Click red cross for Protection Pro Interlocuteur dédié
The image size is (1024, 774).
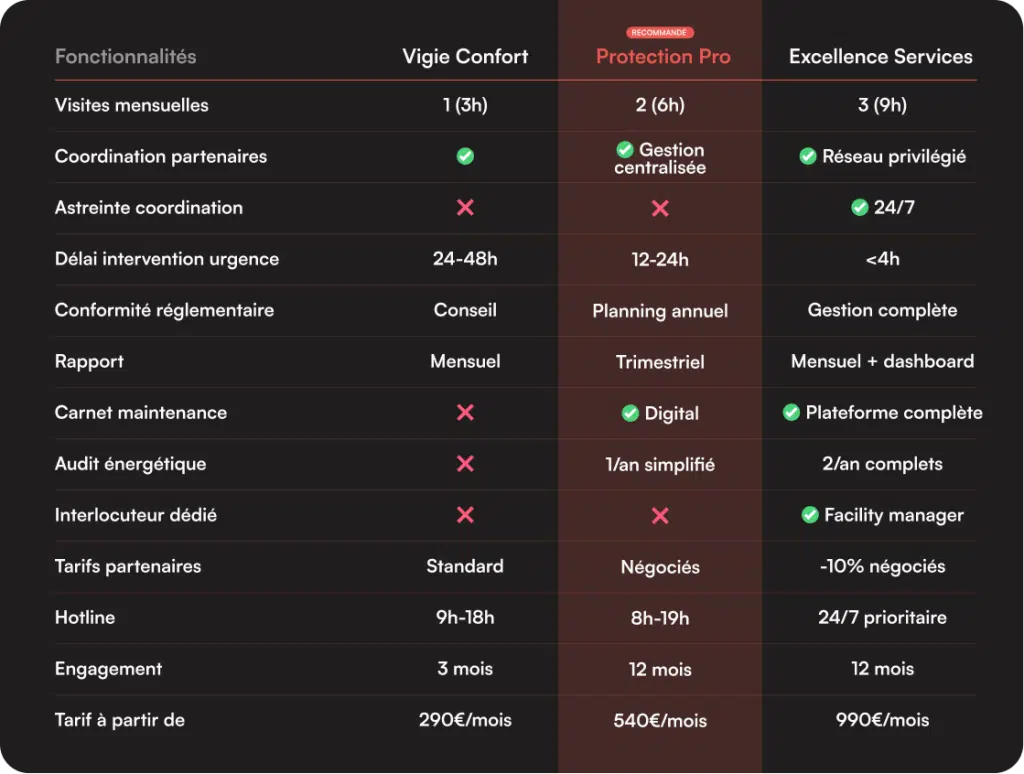pos(660,515)
